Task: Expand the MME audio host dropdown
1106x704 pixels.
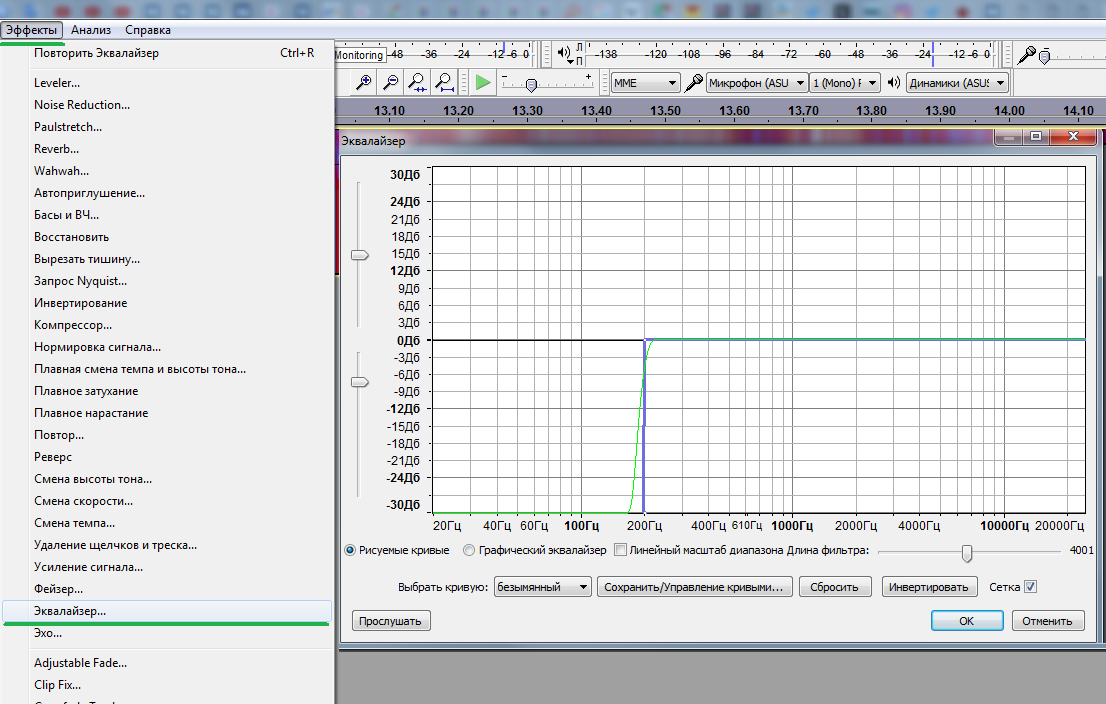Action: (645, 83)
